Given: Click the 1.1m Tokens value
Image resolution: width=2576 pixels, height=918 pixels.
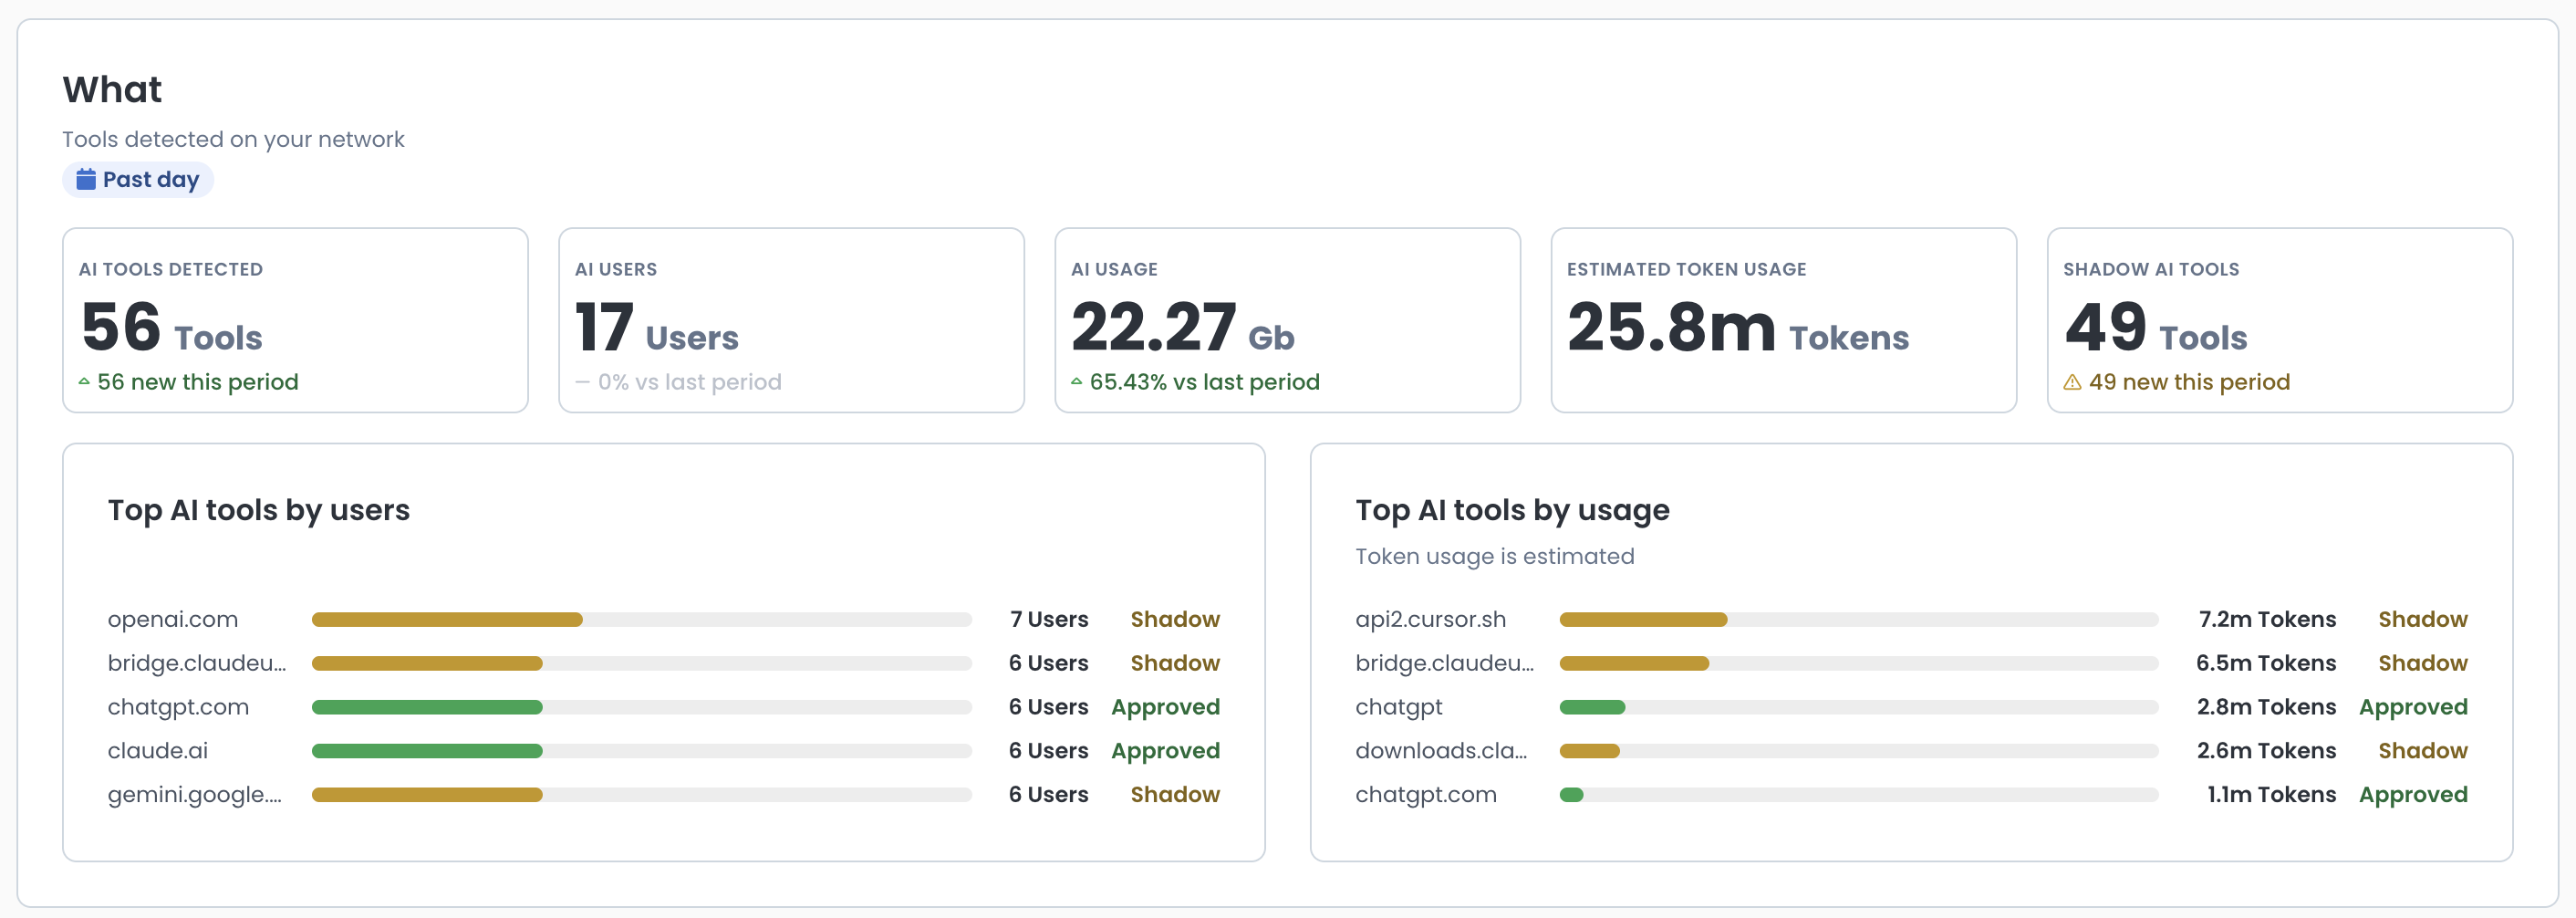Looking at the screenshot, I should coord(2271,795).
